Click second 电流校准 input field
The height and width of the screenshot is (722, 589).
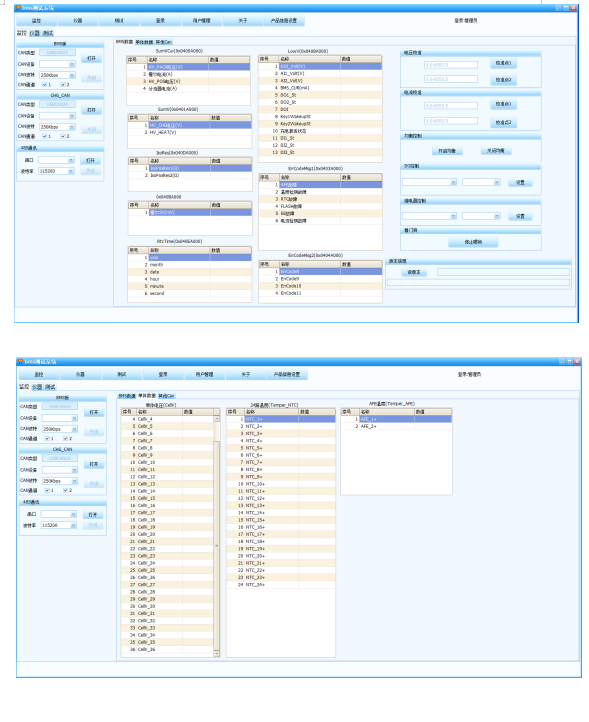[451, 121]
